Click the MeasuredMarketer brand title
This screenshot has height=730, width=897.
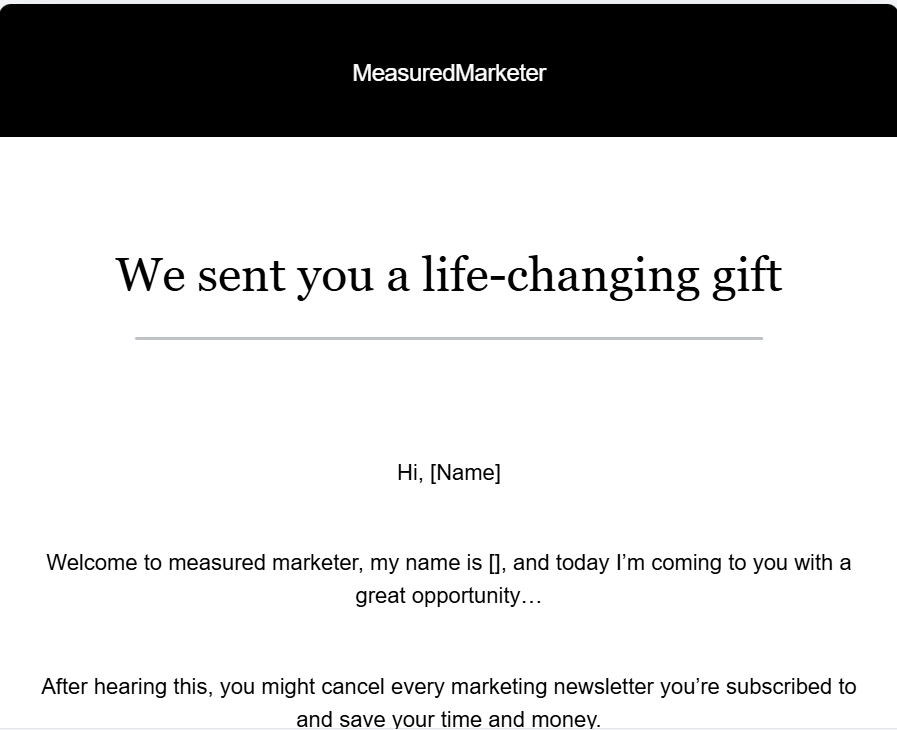click(x=449, y=73)
